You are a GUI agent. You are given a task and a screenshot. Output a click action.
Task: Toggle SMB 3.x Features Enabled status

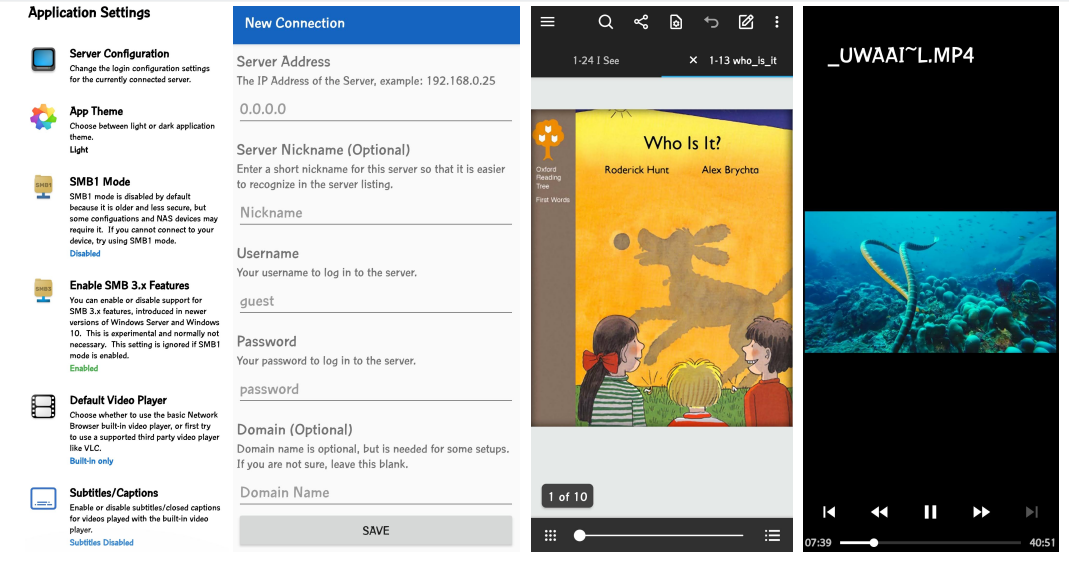pos(84,368)
